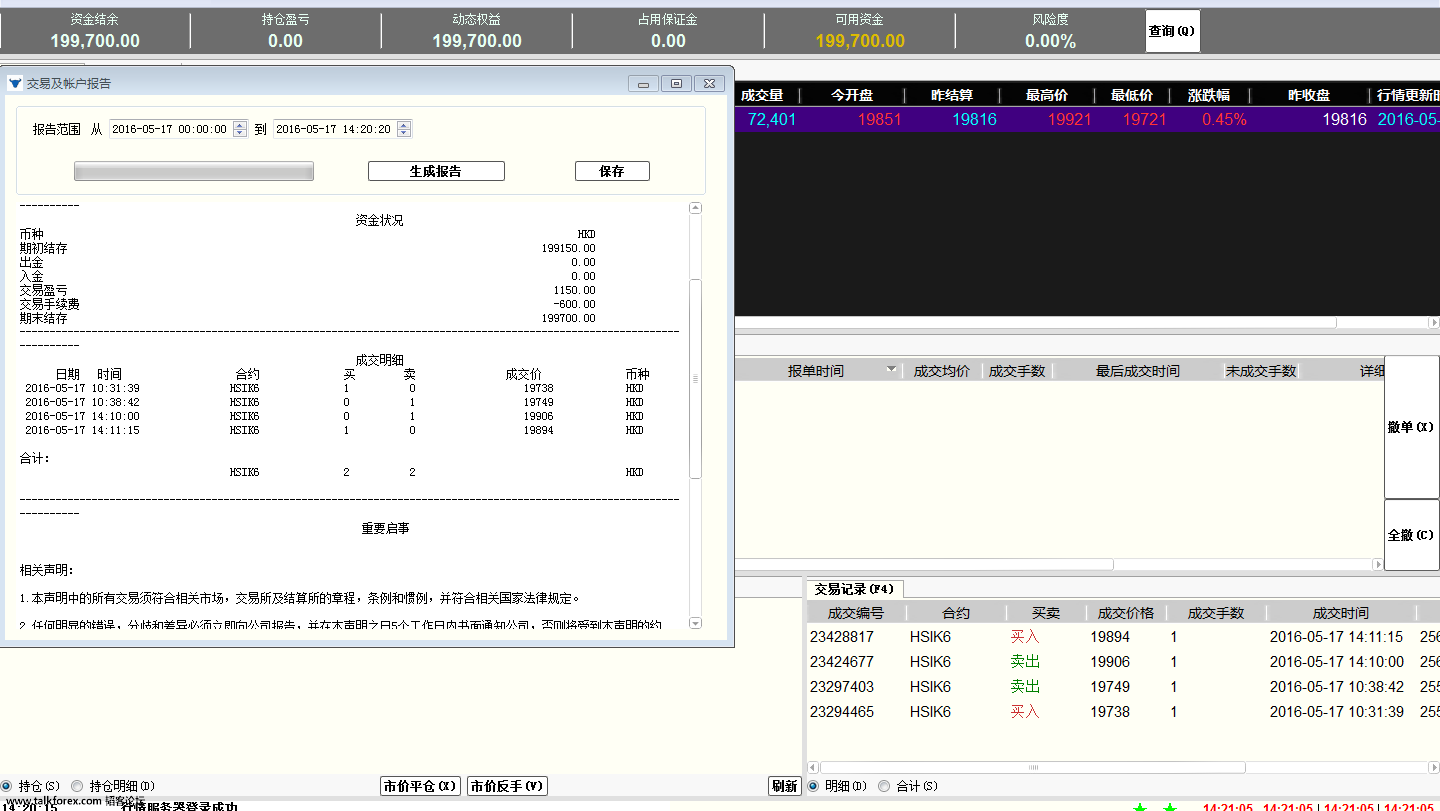This screenshot has width=1440, height=811.
Task: Open the 交易记录(F4) tab
Action: click(x=854, y=589)
